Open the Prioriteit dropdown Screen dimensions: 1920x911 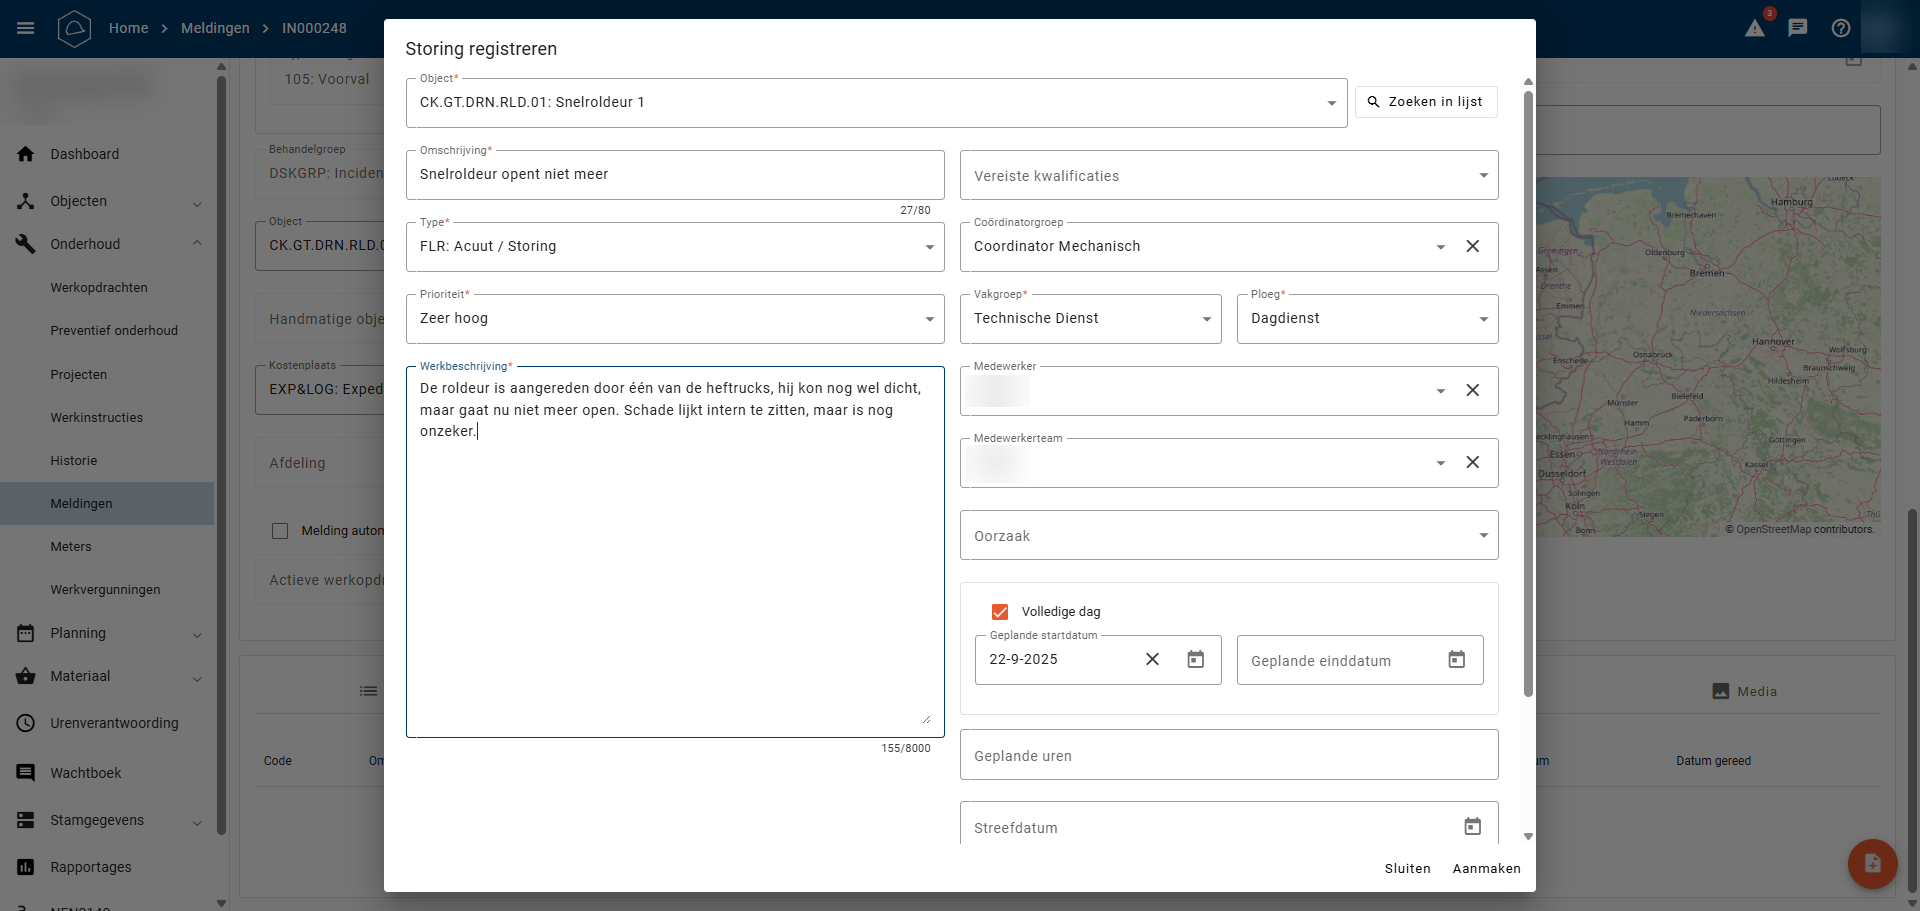675,319
